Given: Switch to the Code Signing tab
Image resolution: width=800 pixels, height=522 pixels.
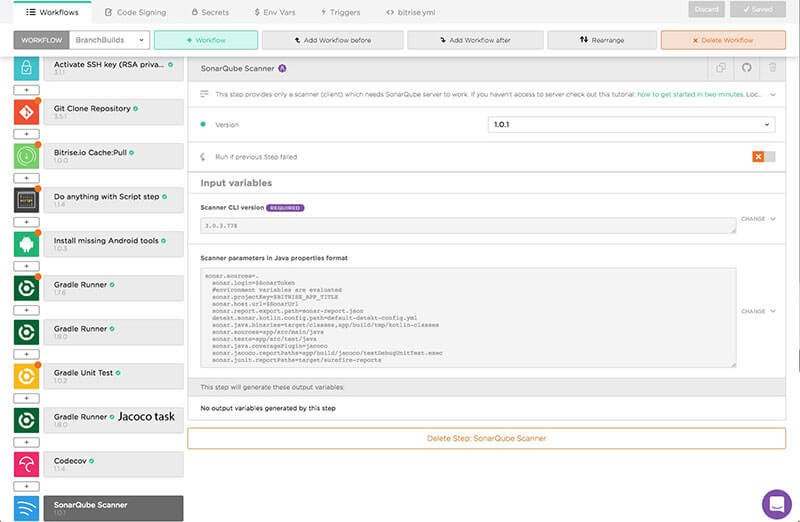Looking at the screenshot, I should tap(134, 12).
